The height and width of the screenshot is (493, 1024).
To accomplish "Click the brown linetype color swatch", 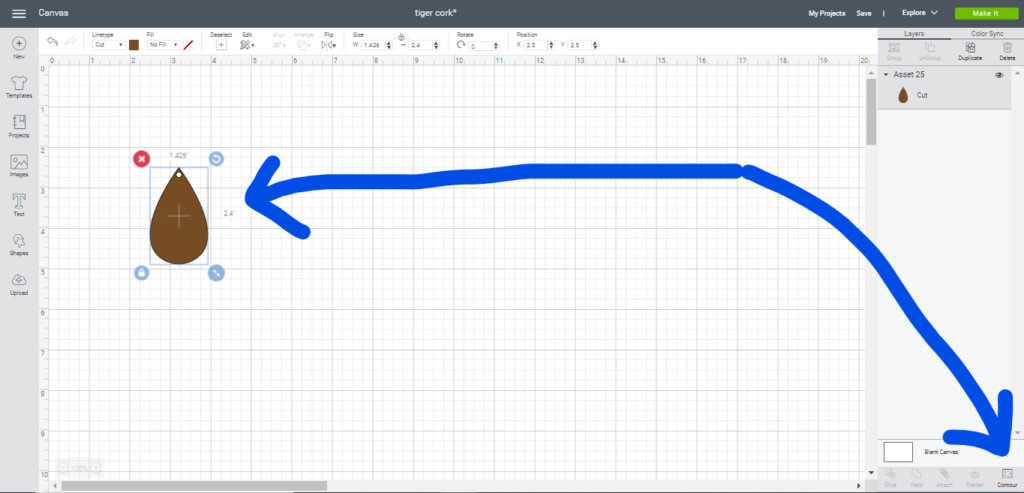I will (134, 45).
